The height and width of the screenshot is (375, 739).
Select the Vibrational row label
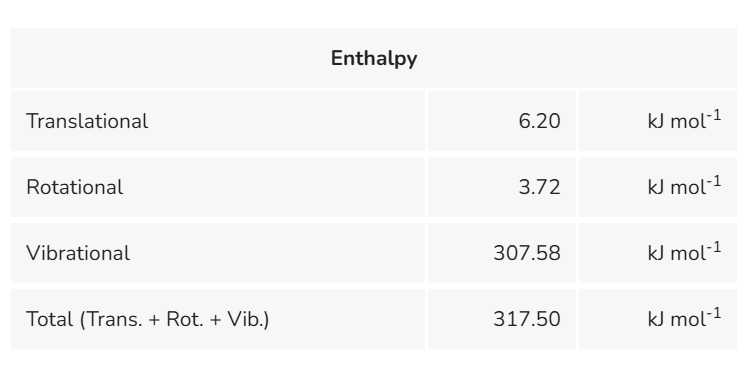[x=78, y=253]
